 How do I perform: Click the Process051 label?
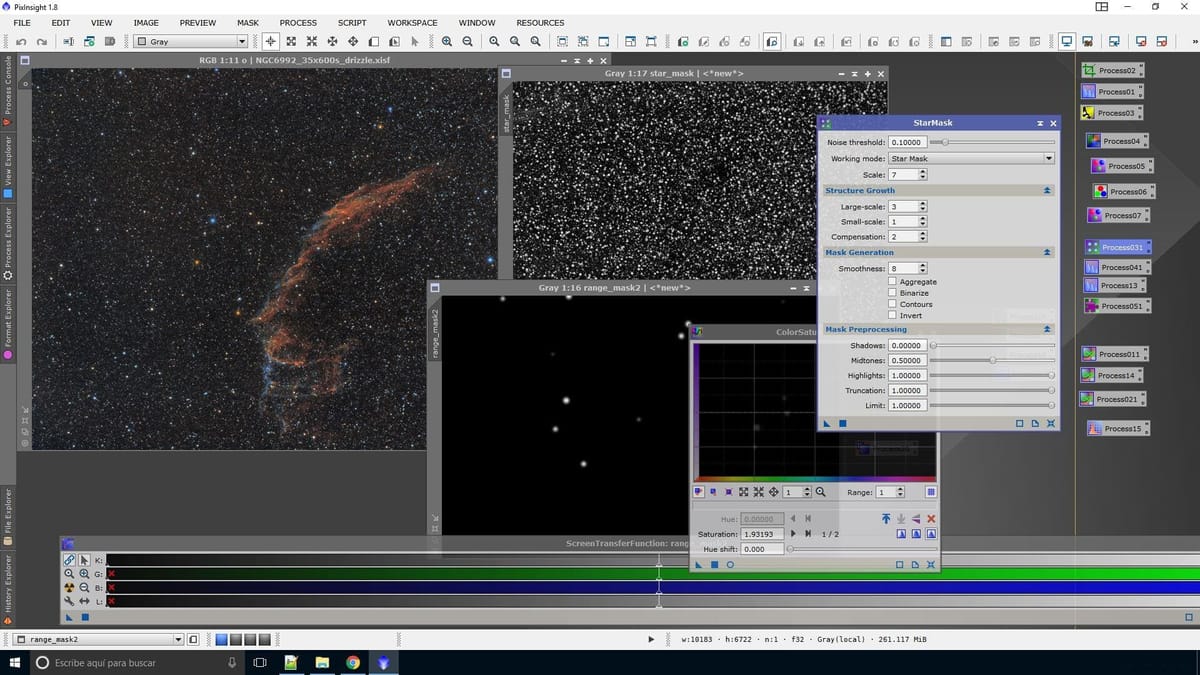(x=1122, y=306)
